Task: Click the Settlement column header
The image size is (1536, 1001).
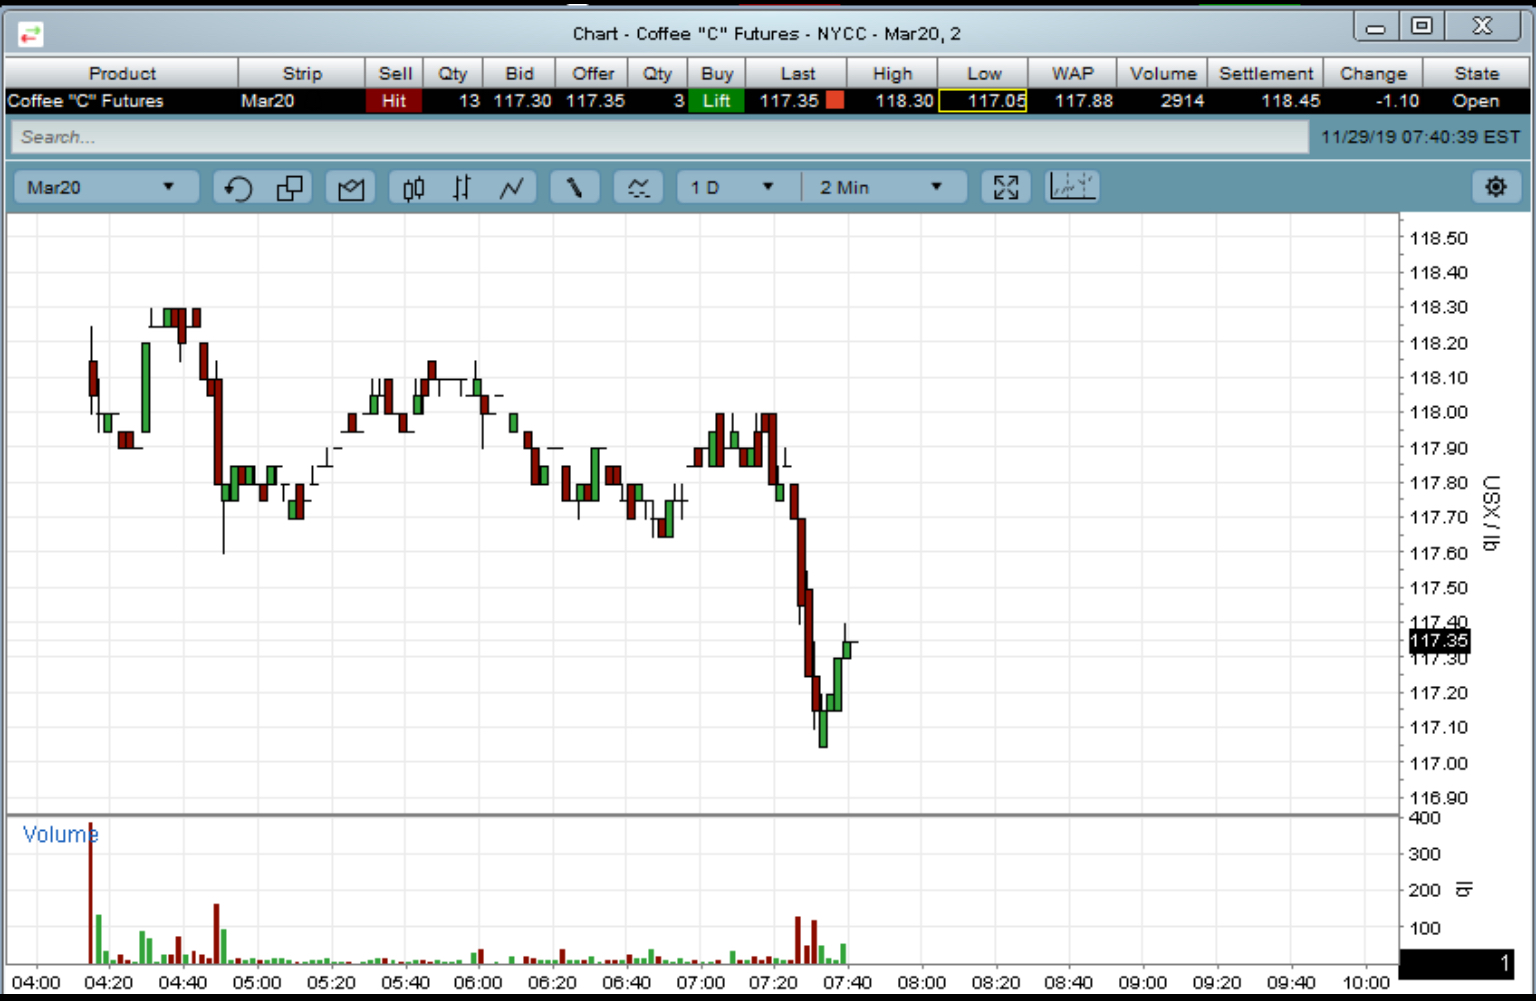Action: (x=1266, y=73)
